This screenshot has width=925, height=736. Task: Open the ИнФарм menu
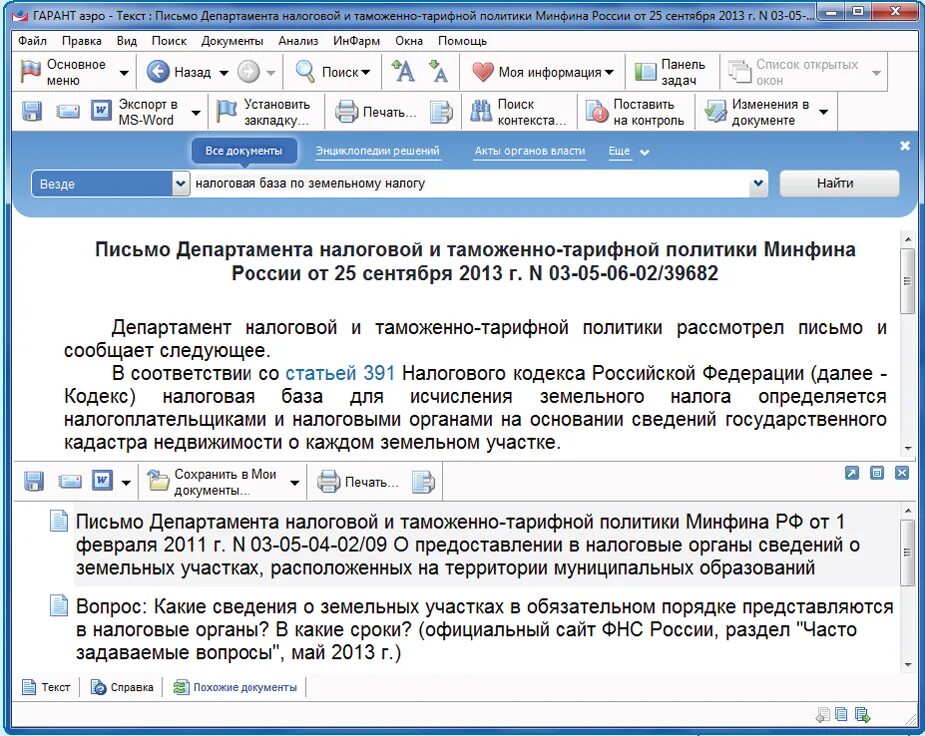click(x=356, y=41)
